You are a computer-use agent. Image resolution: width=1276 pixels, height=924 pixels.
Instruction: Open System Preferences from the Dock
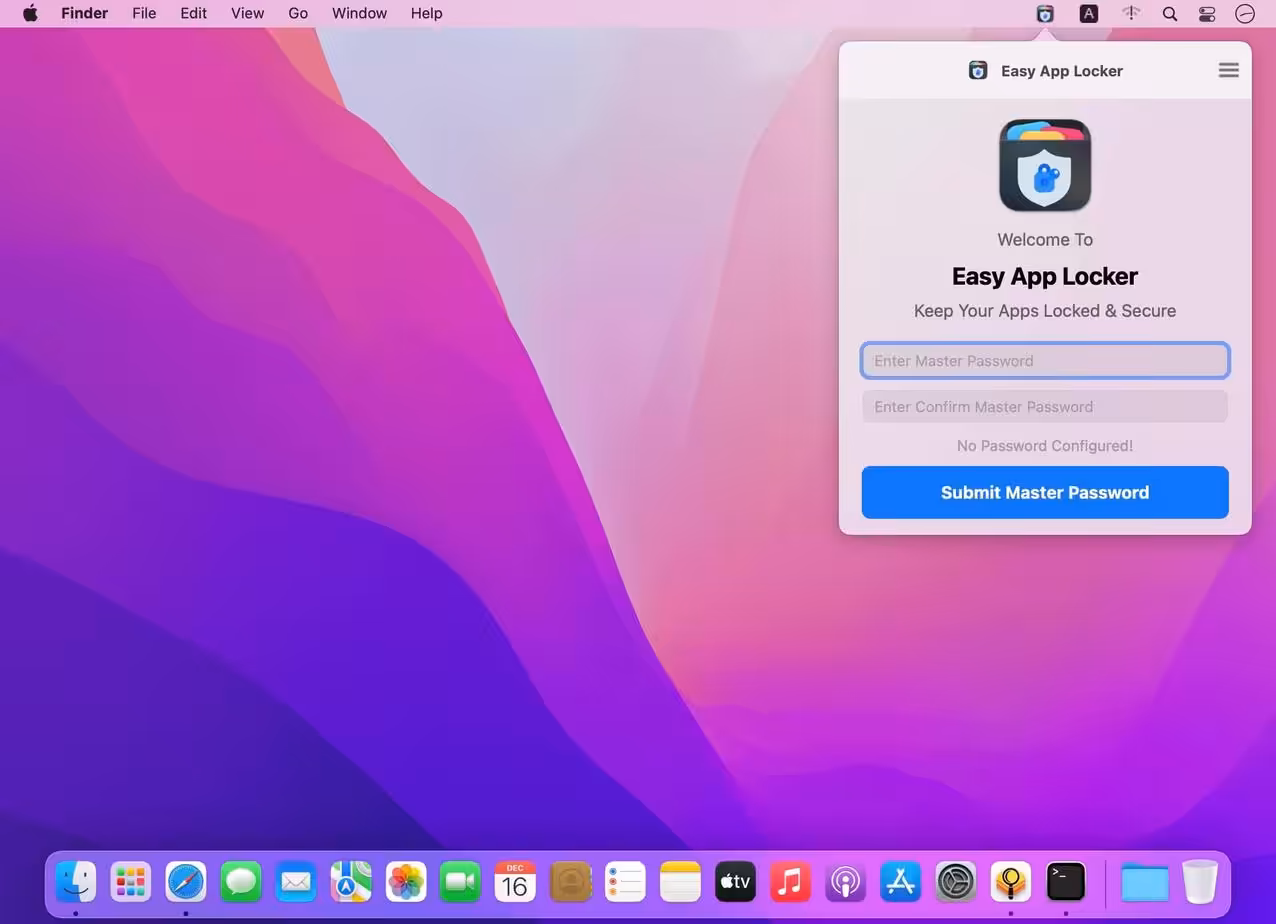955,882
